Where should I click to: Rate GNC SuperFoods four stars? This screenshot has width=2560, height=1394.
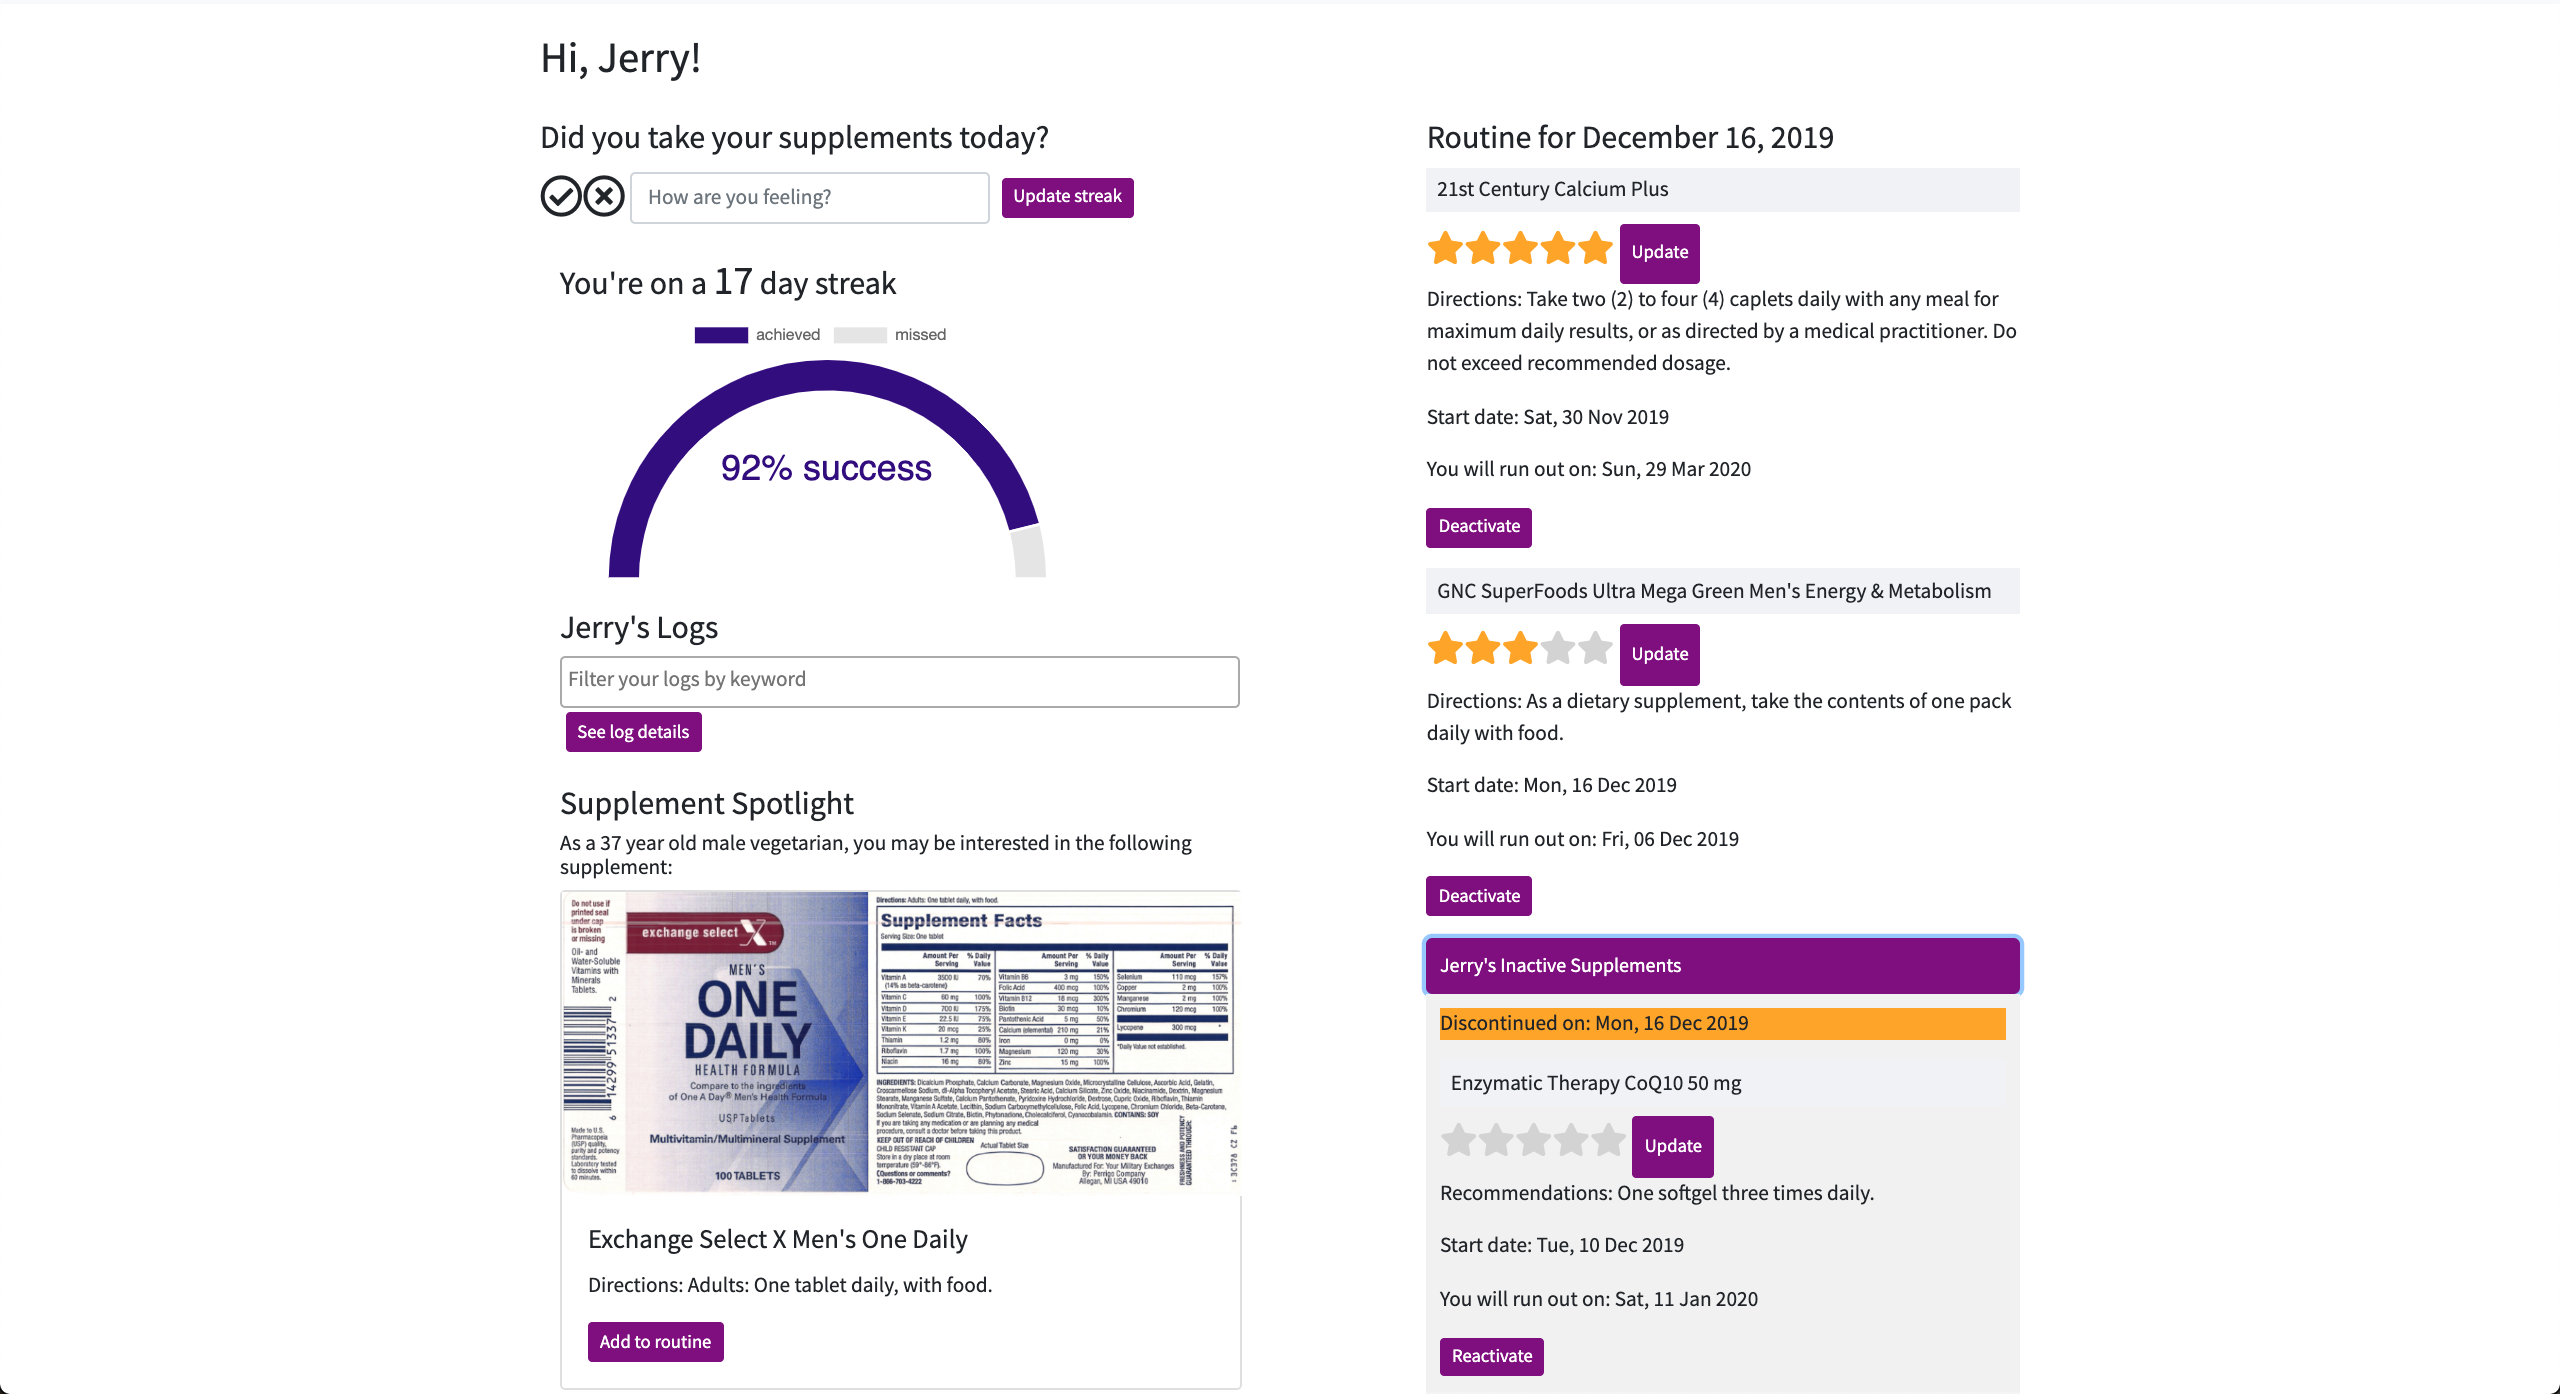pyautogui.click(x=1558, y=649)
